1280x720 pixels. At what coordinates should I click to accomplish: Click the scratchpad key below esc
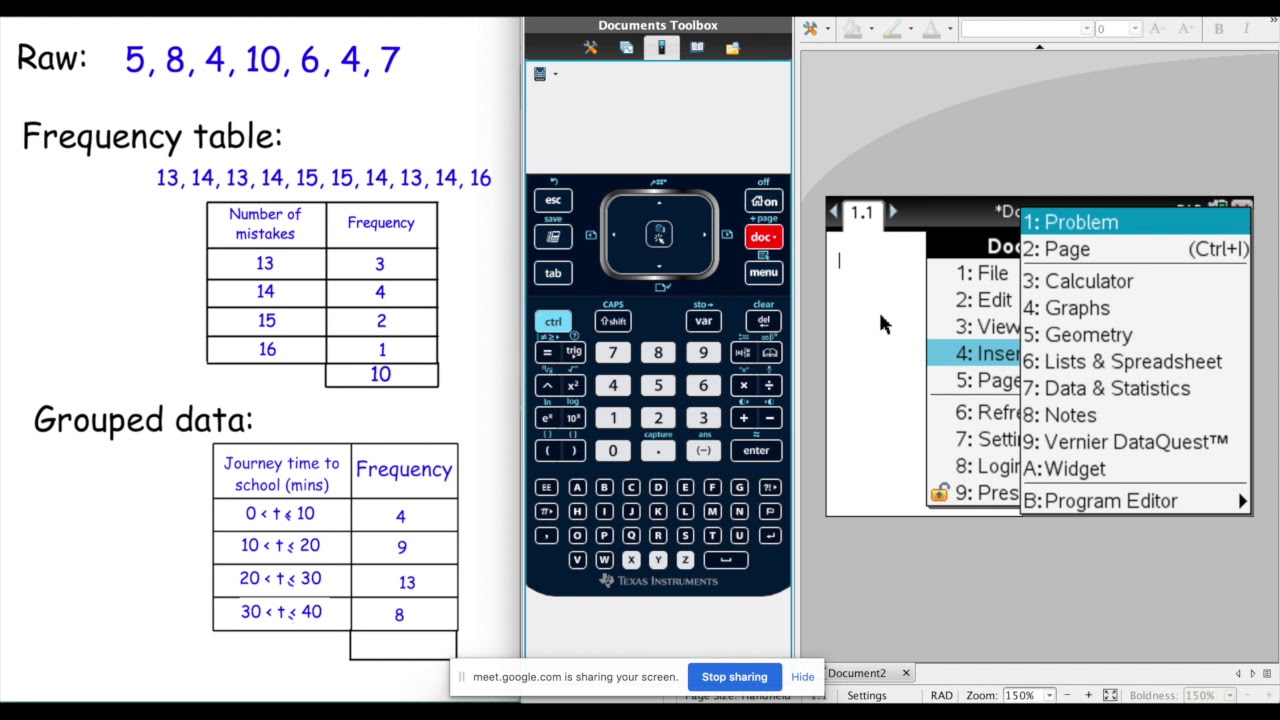pos(553,237)
